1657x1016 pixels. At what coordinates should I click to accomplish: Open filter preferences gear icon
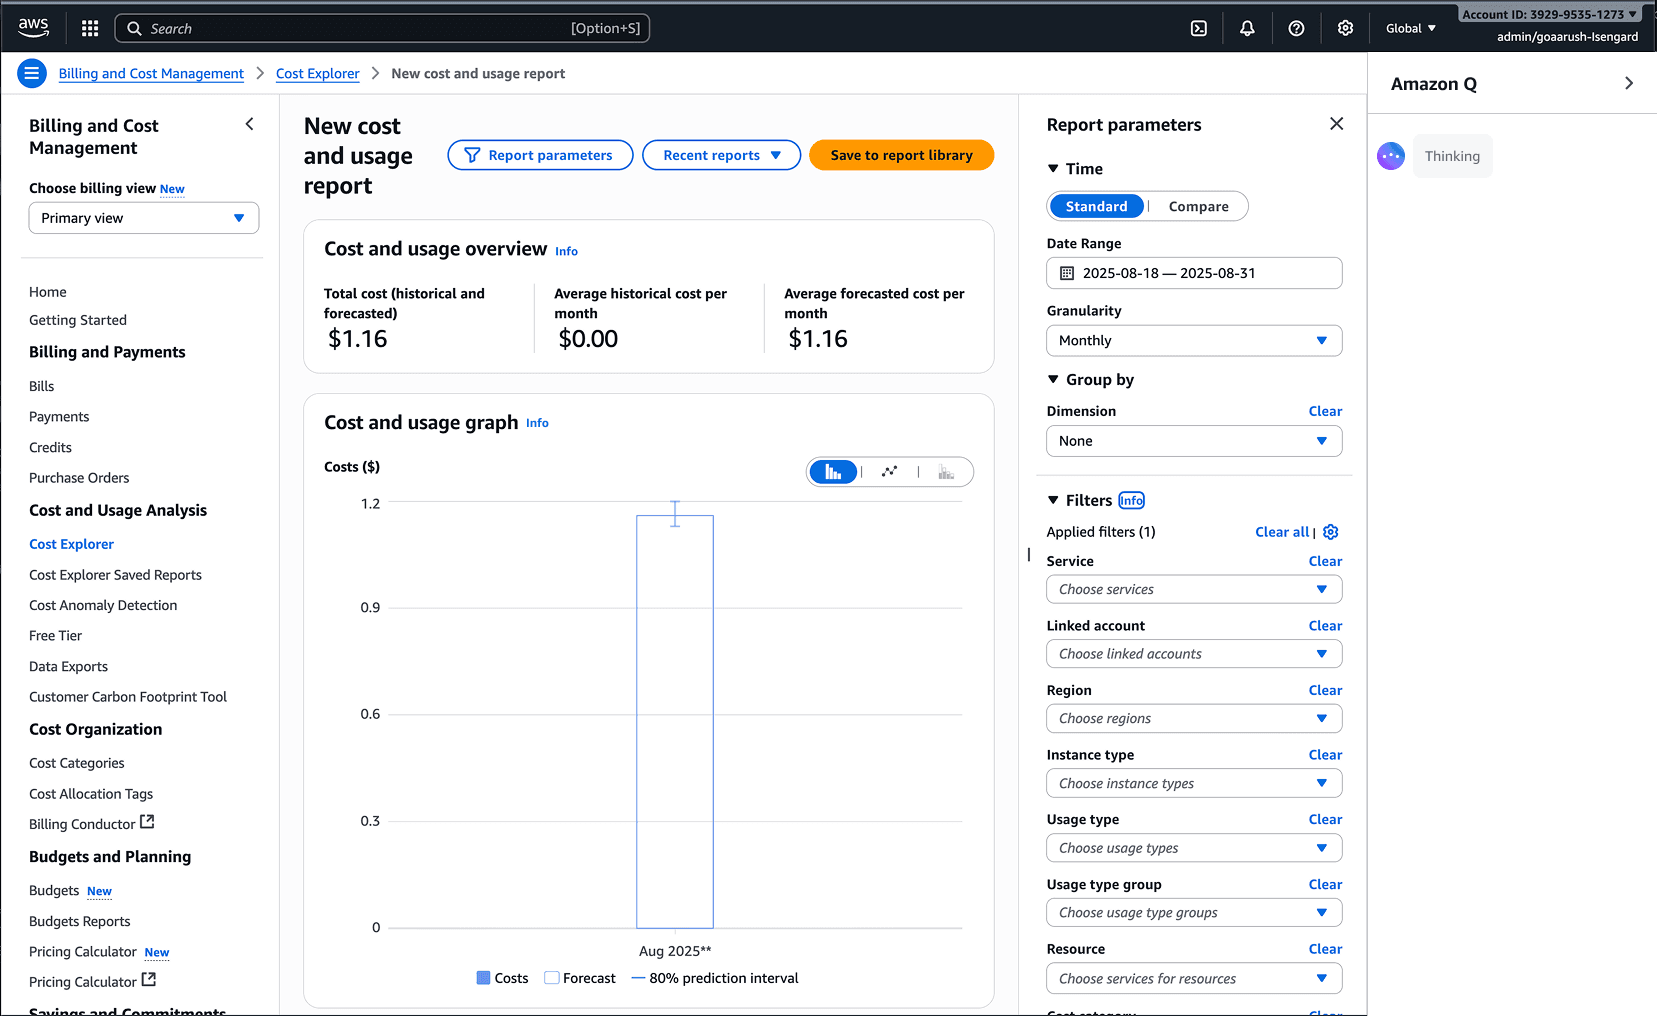pos(1330,532)
